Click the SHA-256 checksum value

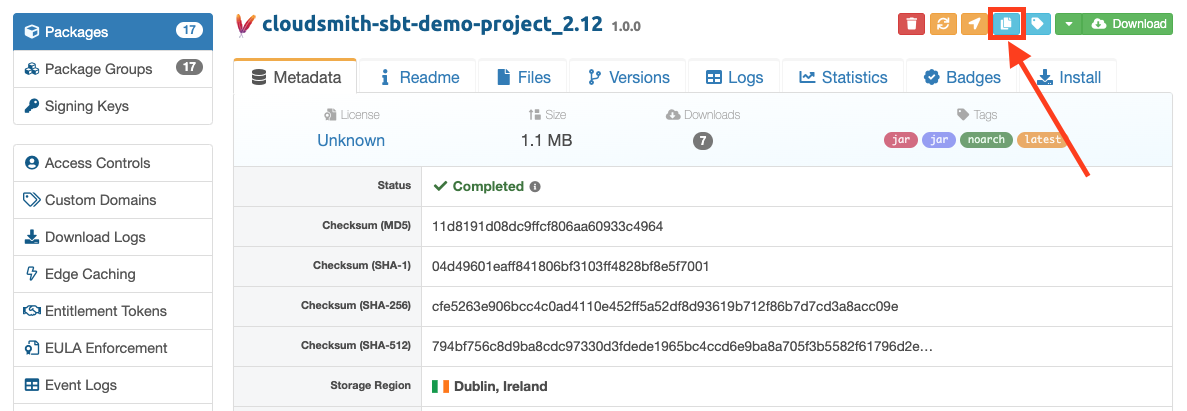[665, 307]
